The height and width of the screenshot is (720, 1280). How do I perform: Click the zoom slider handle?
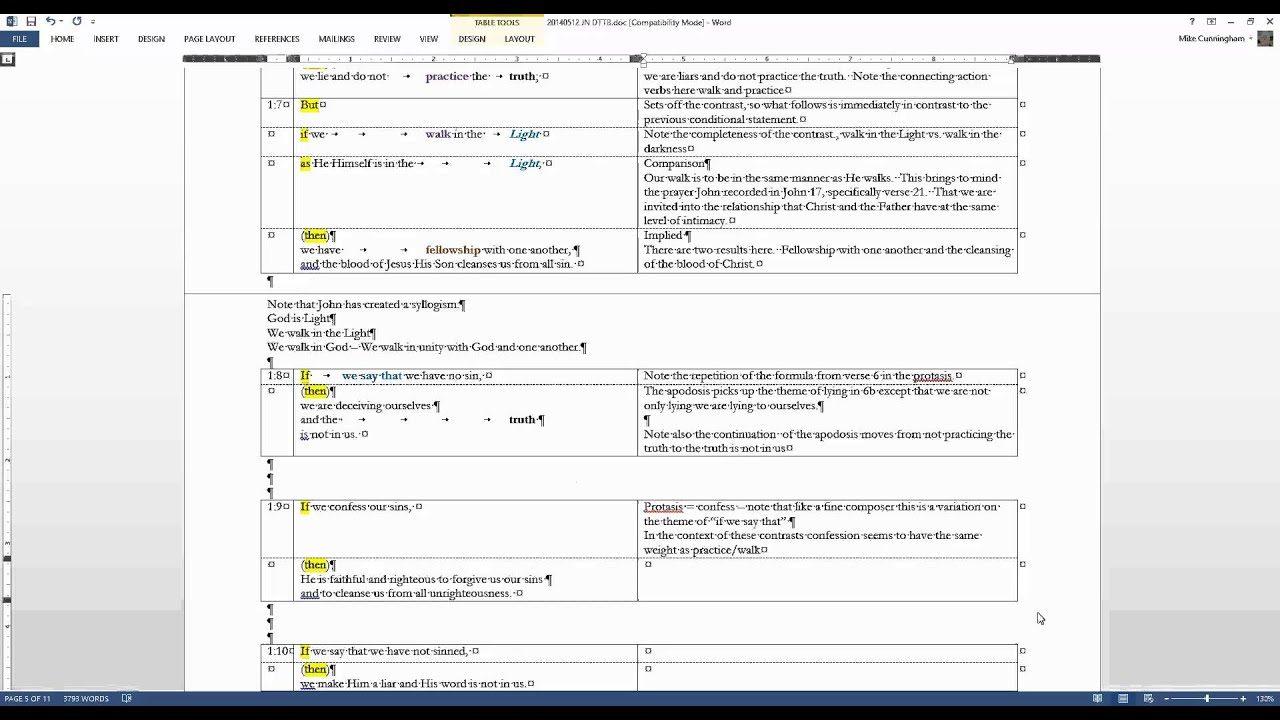coord(1207,698)
